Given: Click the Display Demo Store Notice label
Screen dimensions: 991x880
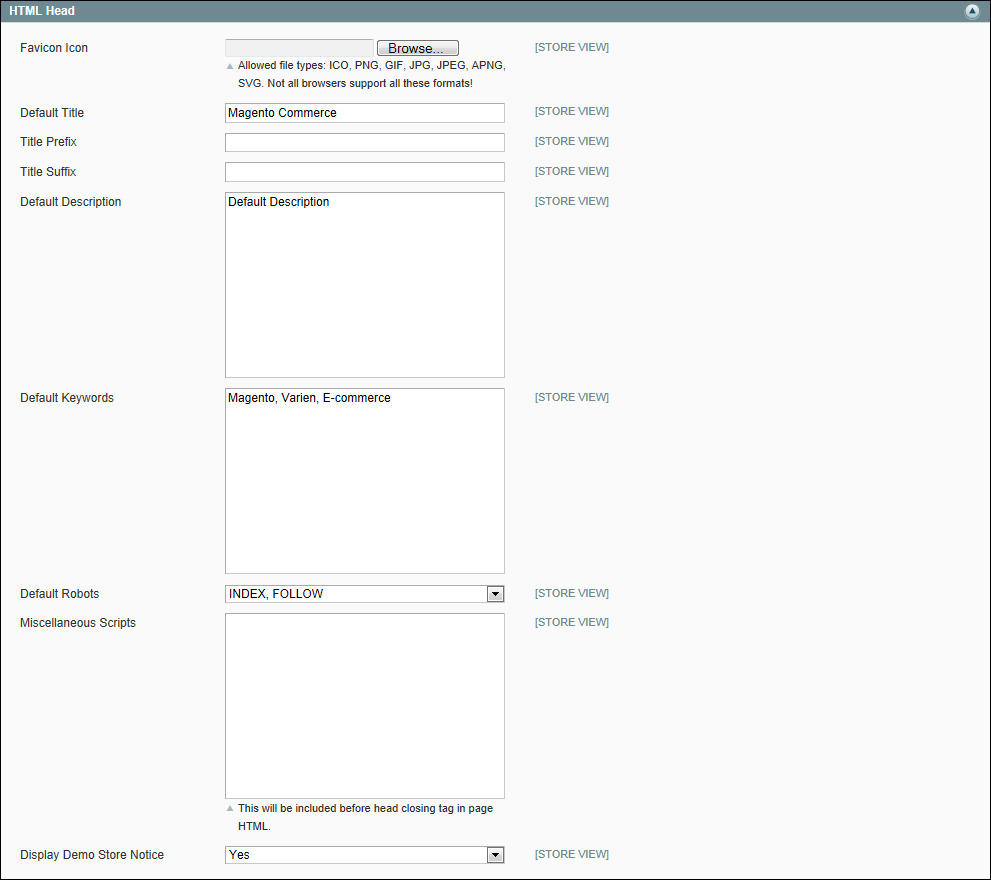Looking at the screenshot, I should point(92,855).
